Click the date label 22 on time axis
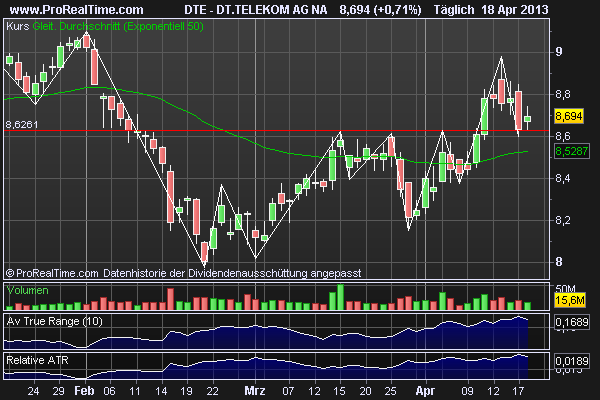This screenshot has width=600, height=400. coord(212,391)
